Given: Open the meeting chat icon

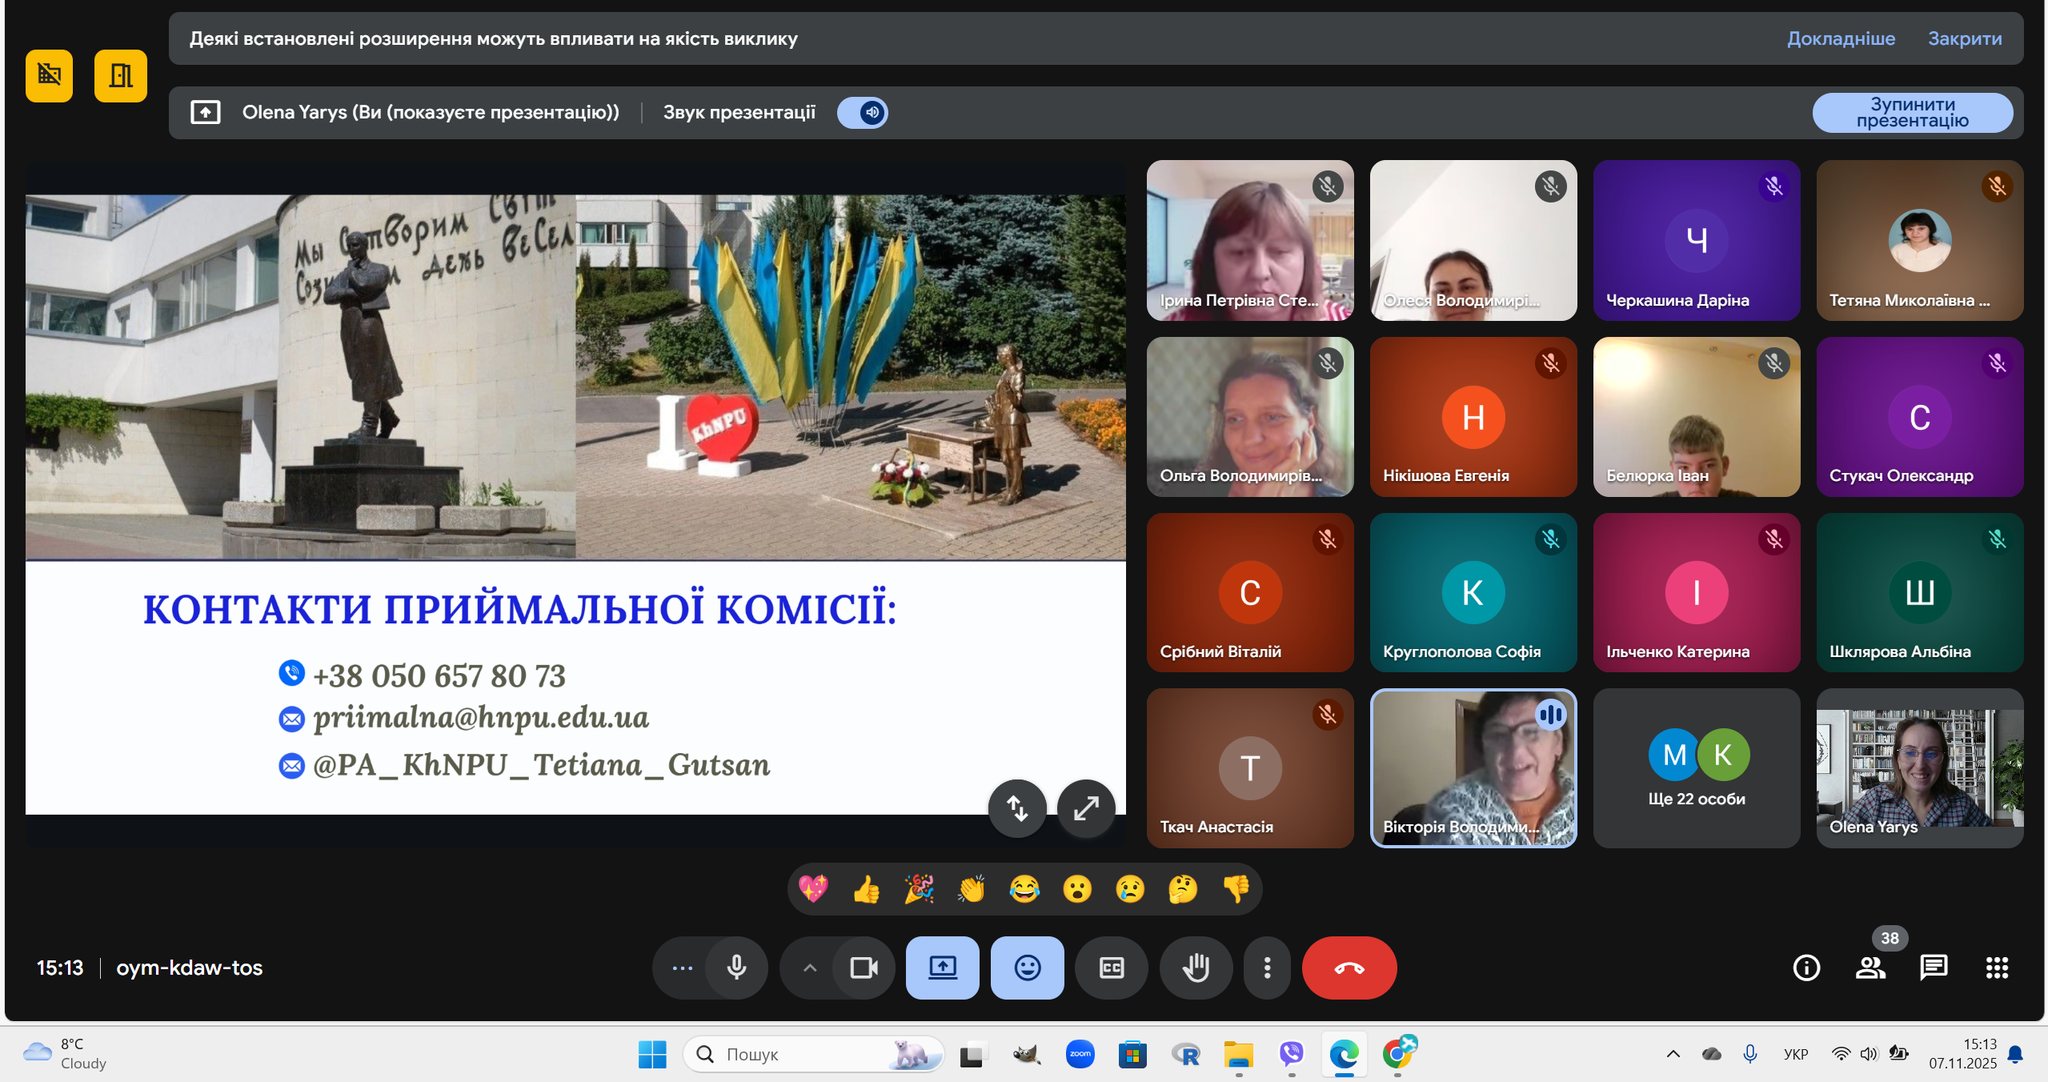Looking at the screenshot, I should coord(1933,967).
